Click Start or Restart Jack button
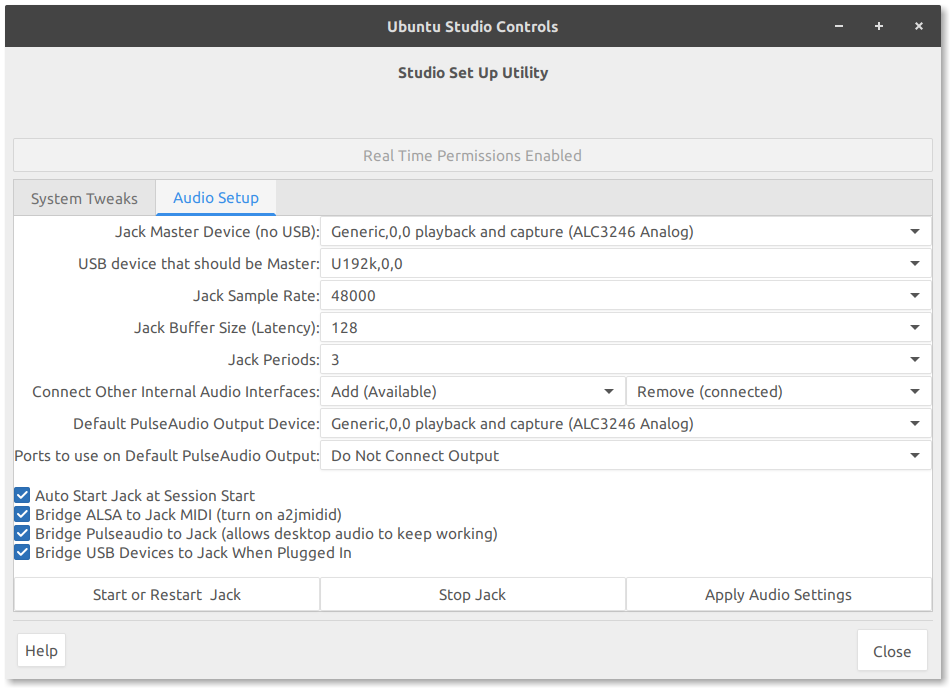950x688 pixels. 167,594
